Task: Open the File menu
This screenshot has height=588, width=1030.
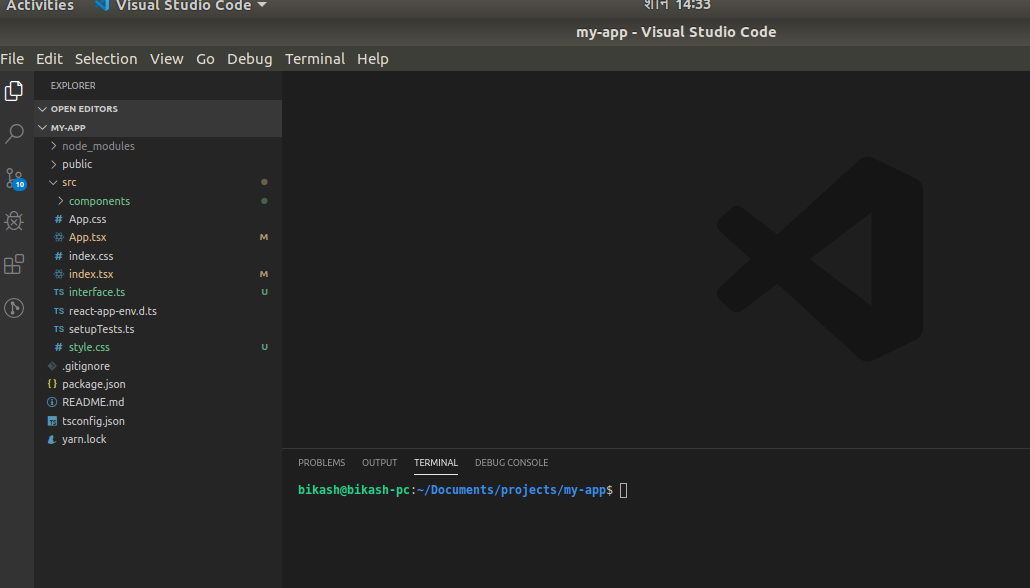Action: tap(12, 58)
